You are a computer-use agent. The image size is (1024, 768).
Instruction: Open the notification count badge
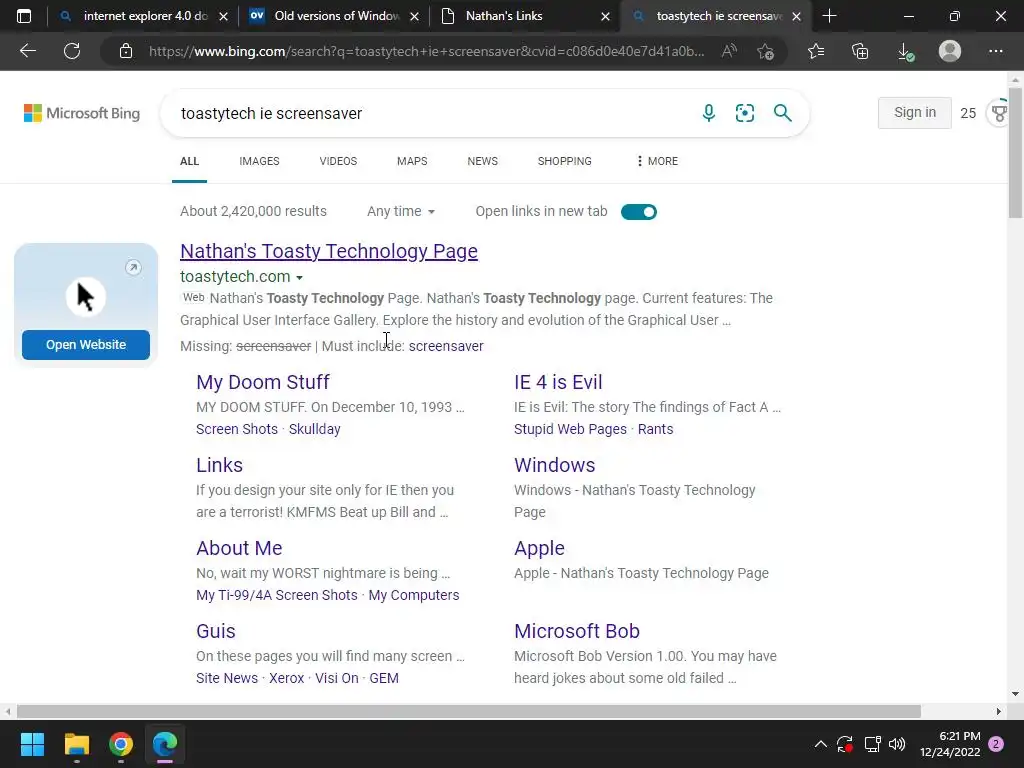996,744
